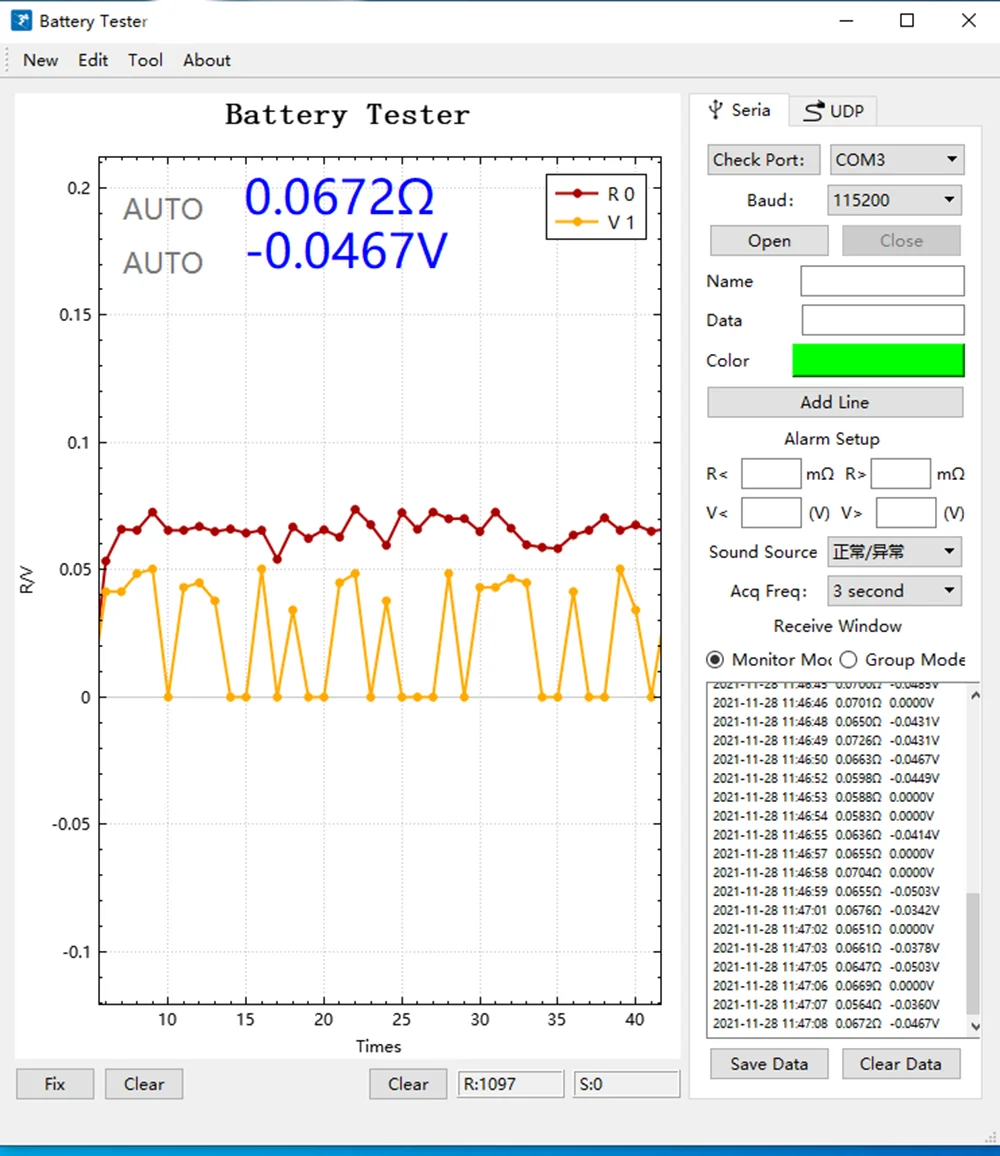Image resolution: width=1000 pixels, height=1156 pixels.
Task: Maximize the Battery Tester window
Action: point(907,21)
